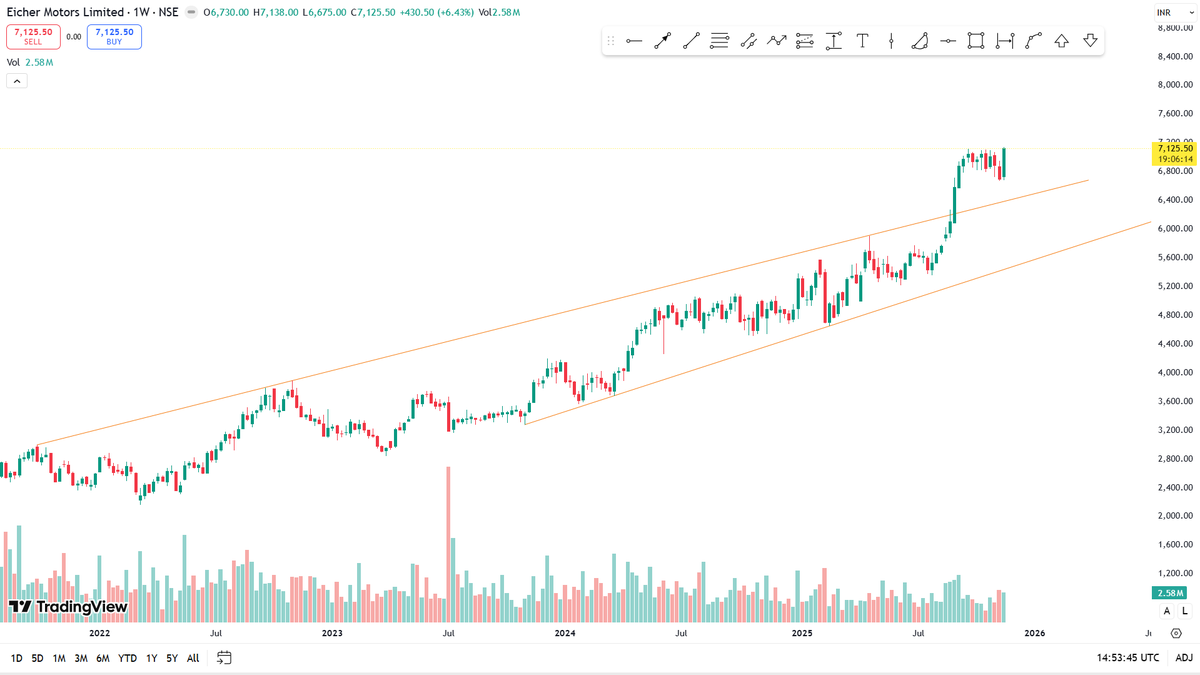Image resolution: width=1200 pixels, height=675 pixels.
Task: Click the 2024 time axis label
Action: tap(564, 633)
